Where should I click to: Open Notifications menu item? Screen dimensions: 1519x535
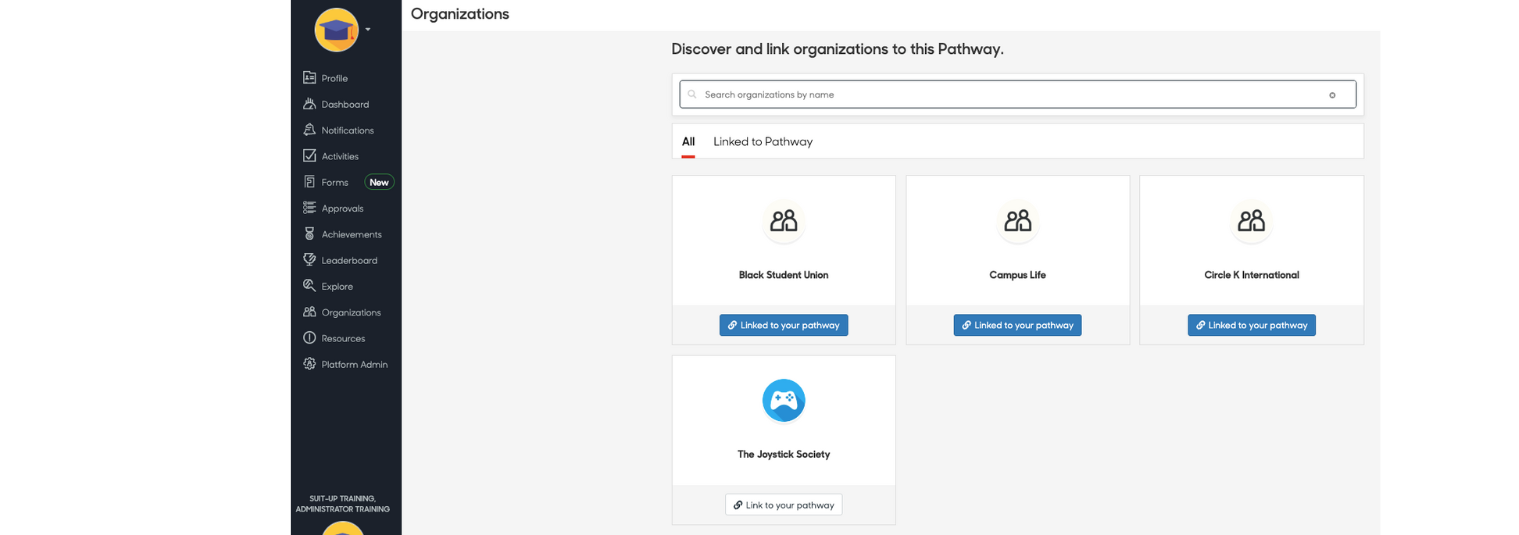pyautogui.click(x=348, y=130)
